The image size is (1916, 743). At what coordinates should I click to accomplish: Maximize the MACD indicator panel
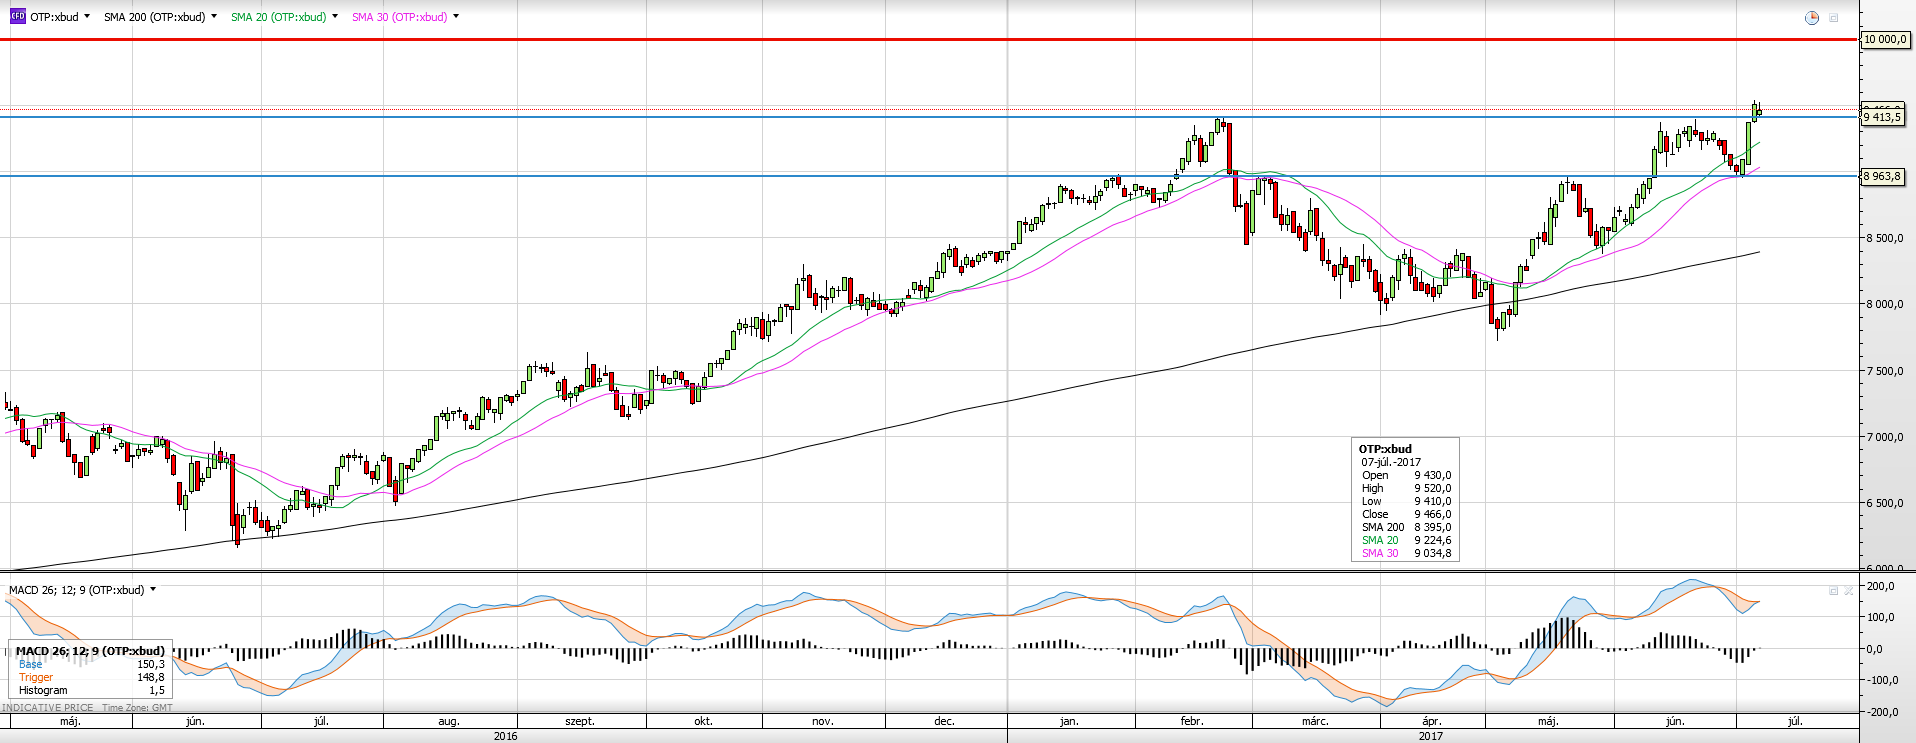click(x=1833, y=591)
